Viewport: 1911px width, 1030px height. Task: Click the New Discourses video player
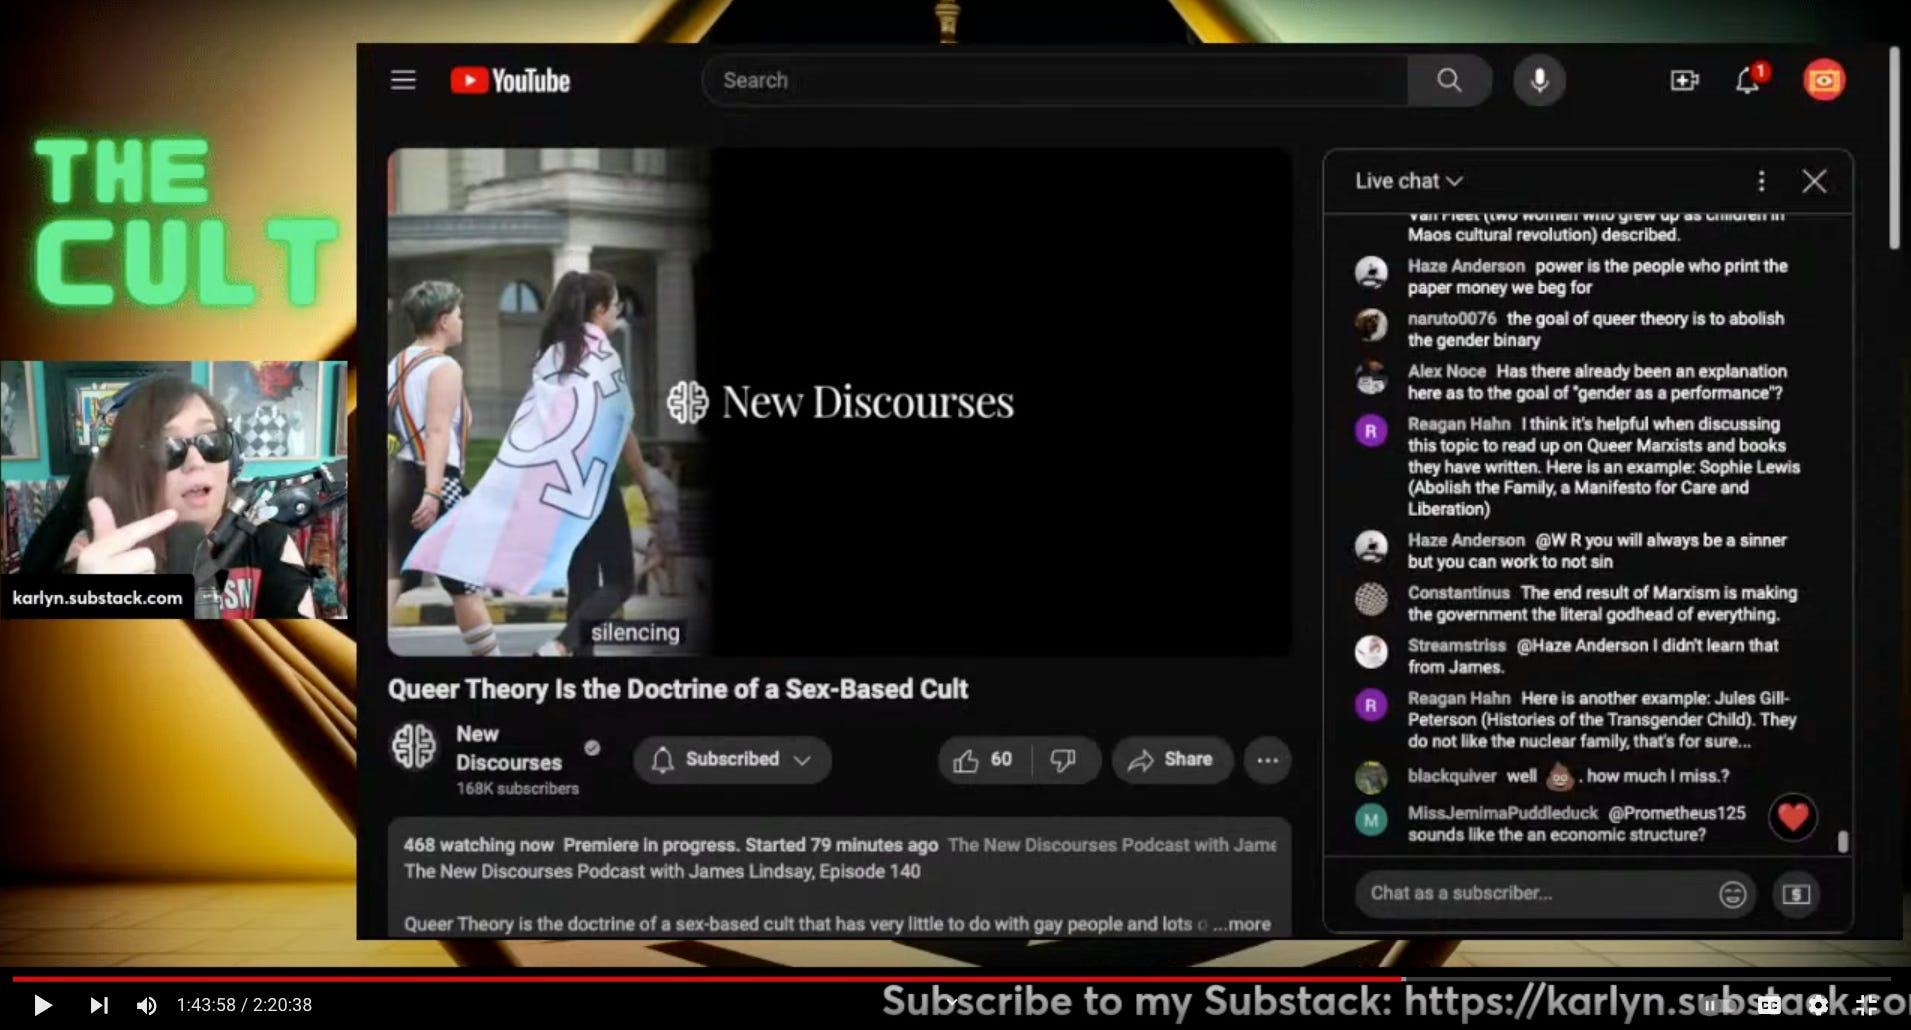pyautogui.click(x=838, y=402)
